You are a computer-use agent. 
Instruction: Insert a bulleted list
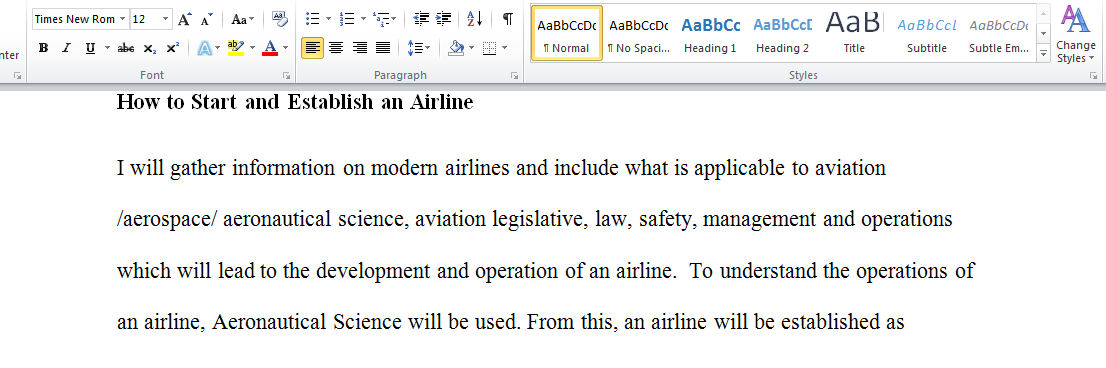point(313,19)
